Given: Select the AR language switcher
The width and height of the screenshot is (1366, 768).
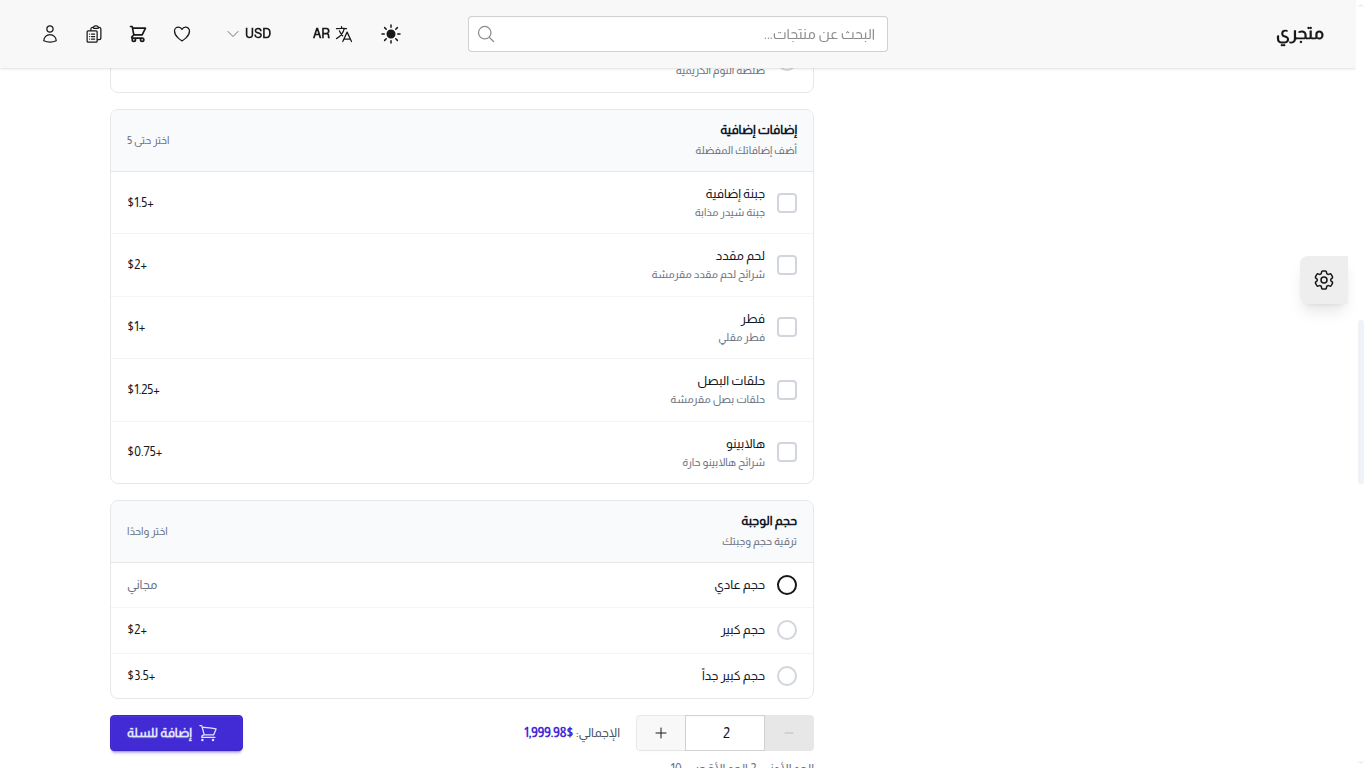Looking at the screenshot, I should click(x=321, y=33).
